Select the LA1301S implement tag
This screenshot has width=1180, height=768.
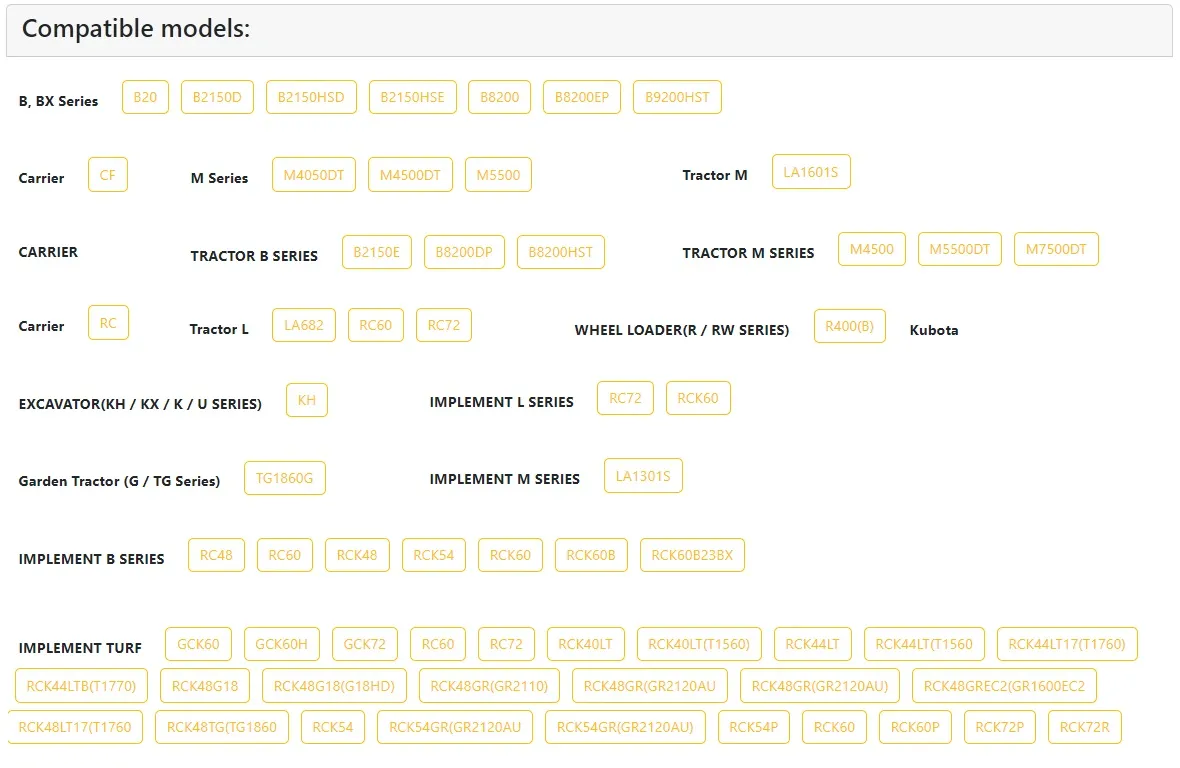[643, 475]
